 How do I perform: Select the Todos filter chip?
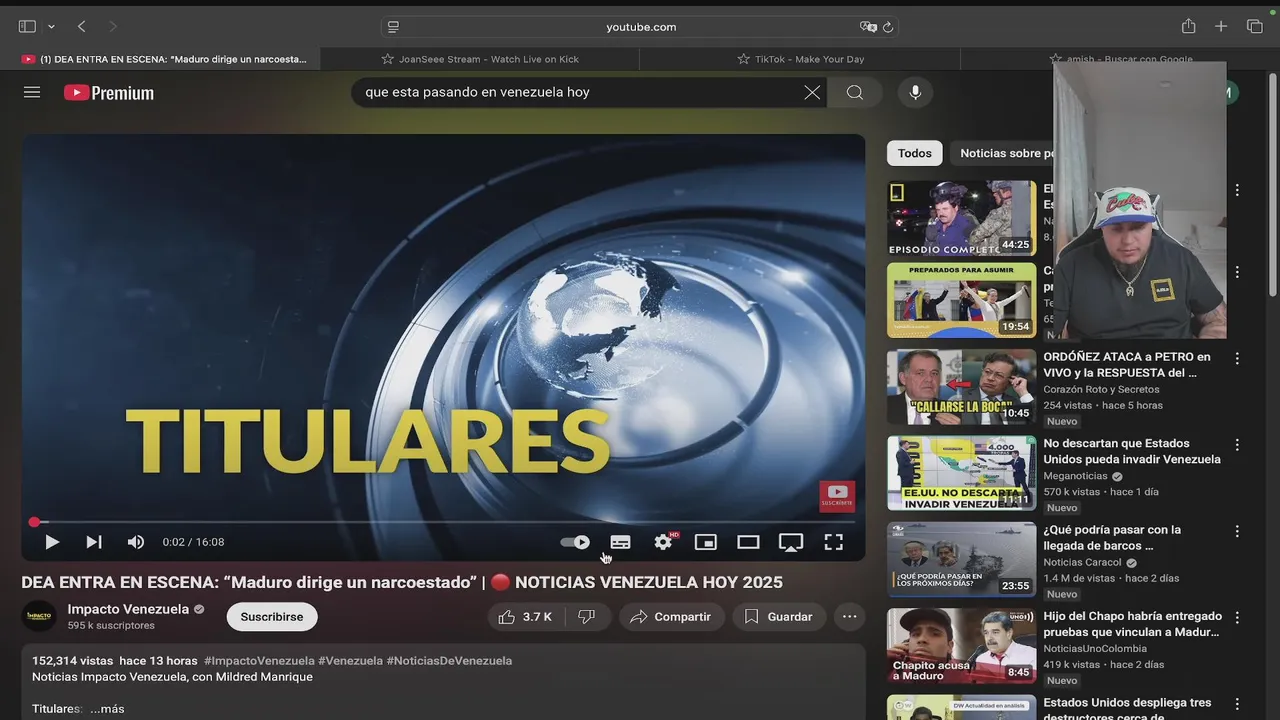(914, 153)
